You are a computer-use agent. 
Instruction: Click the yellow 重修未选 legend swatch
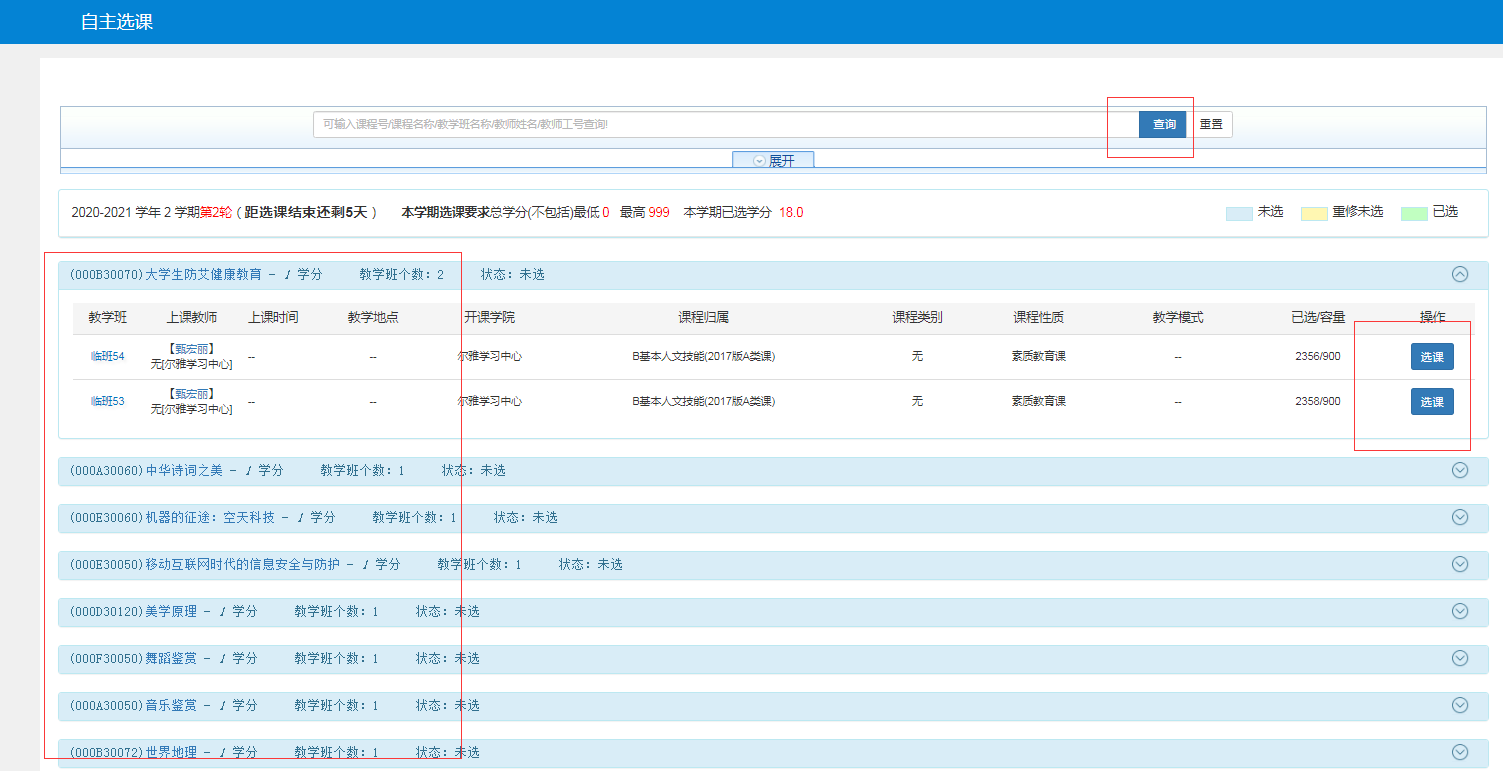pos(1313,213)
